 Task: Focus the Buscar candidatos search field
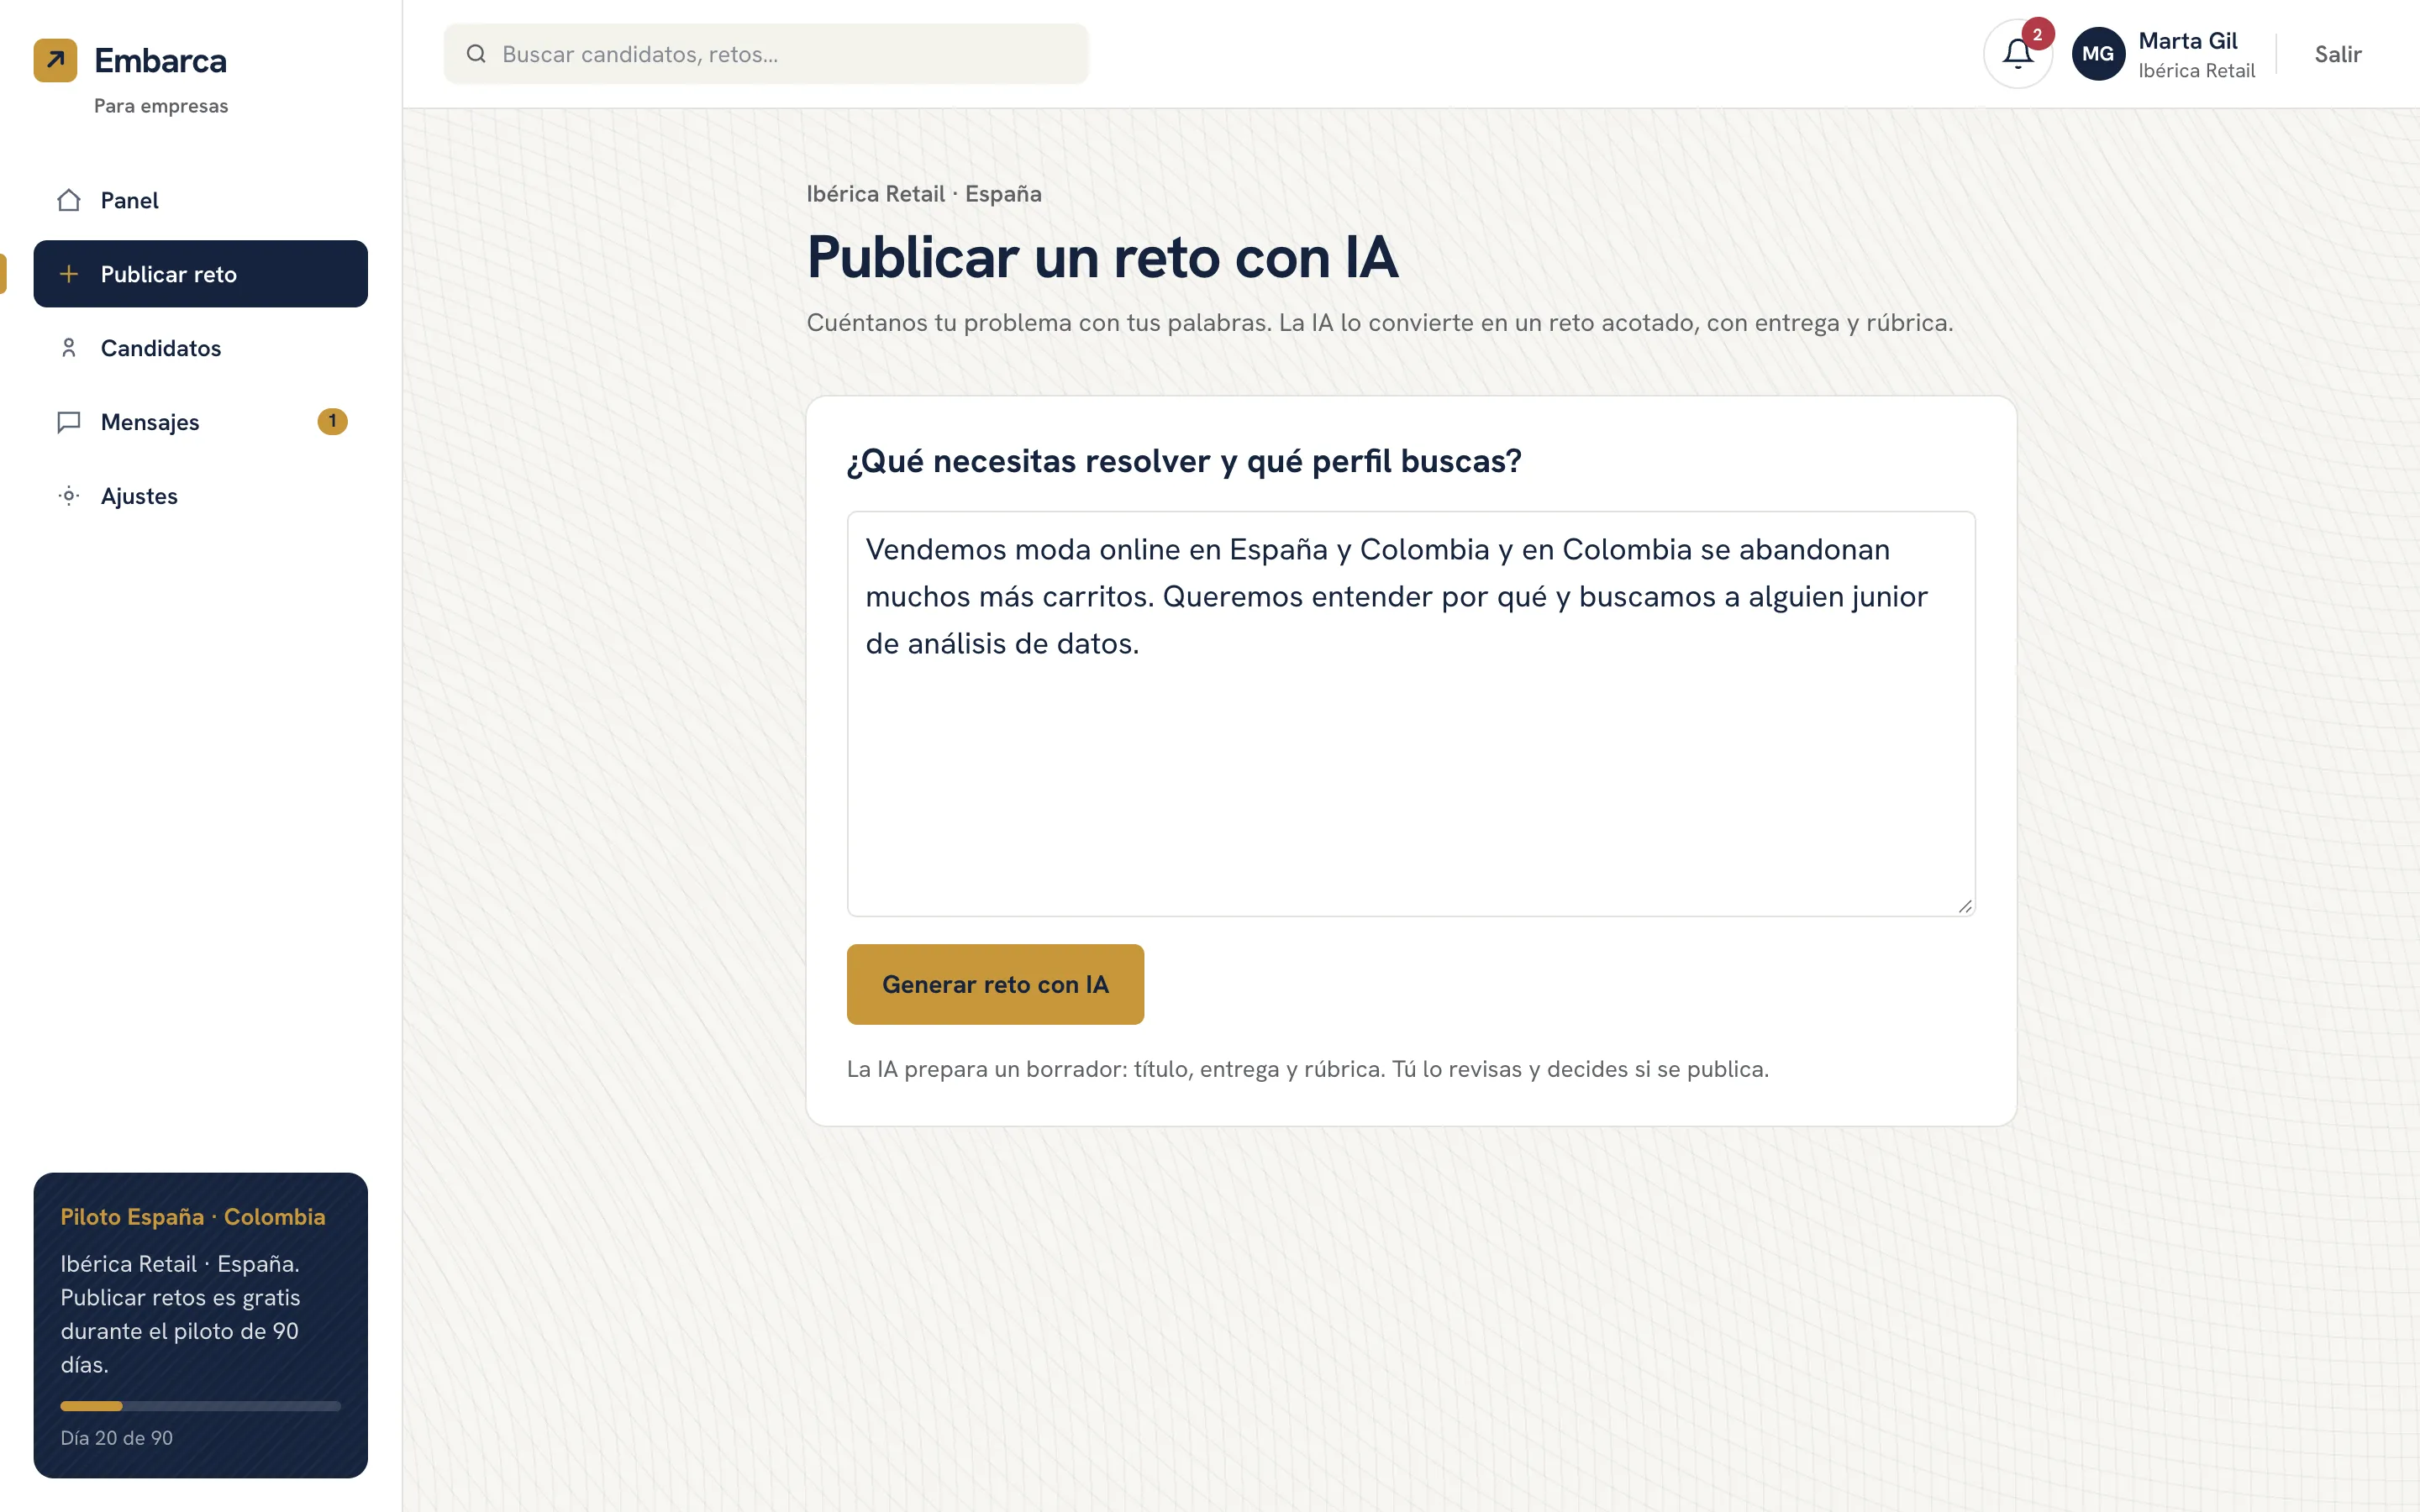coord(766,54)
